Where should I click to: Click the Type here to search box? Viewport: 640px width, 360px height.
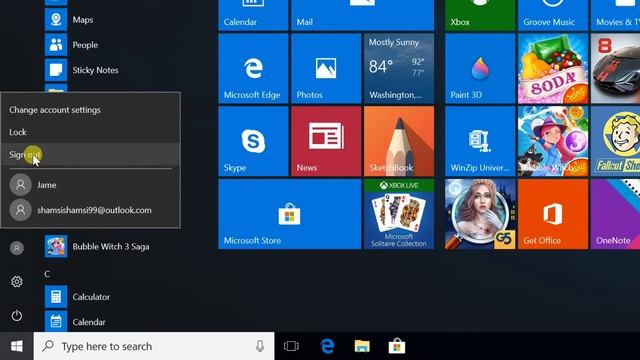(x=154, y=346)
